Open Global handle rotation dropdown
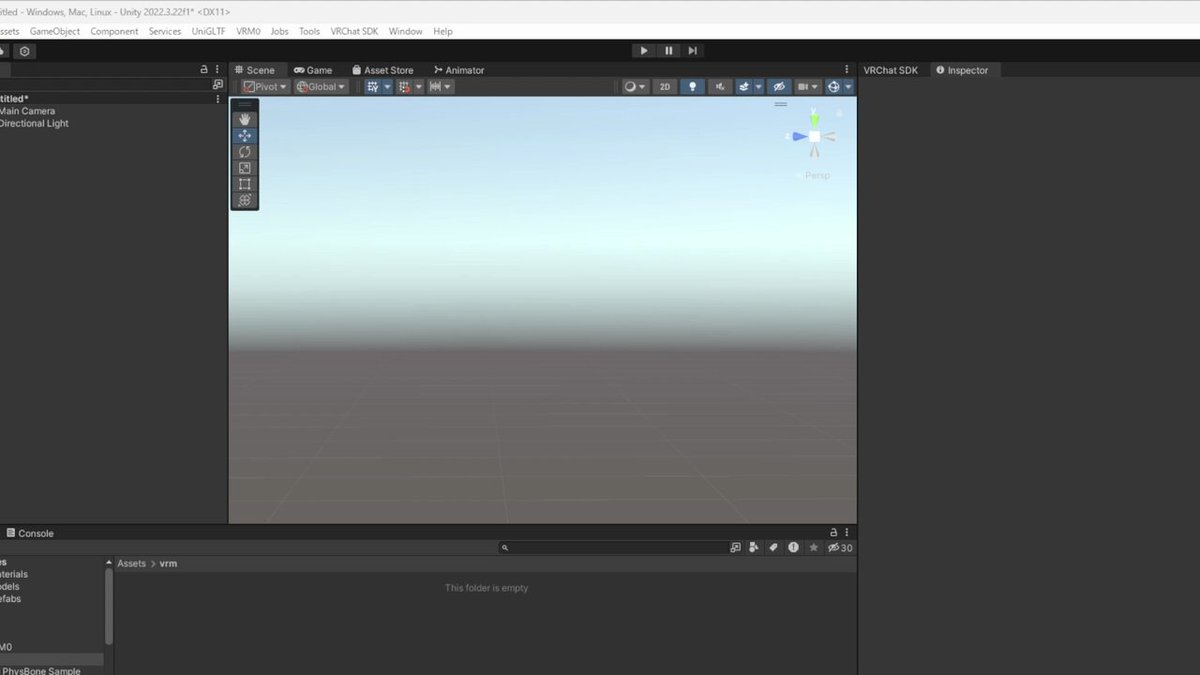The height and width of the screenshot is (675, 1200). pyautogui.click(x=320, y=87)
